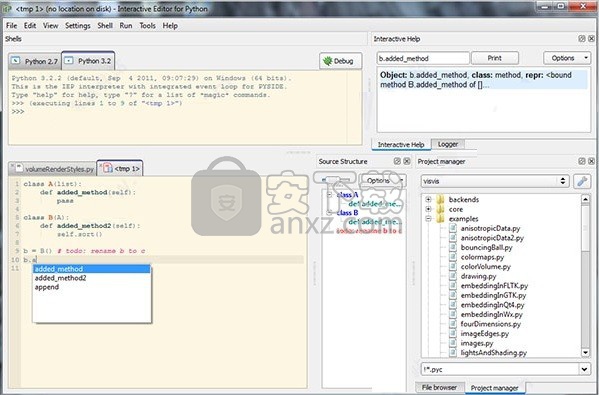Screen dimensions: 599x395
Task: Select anisotropicData.py file
Action: click(x=490, y=228)
